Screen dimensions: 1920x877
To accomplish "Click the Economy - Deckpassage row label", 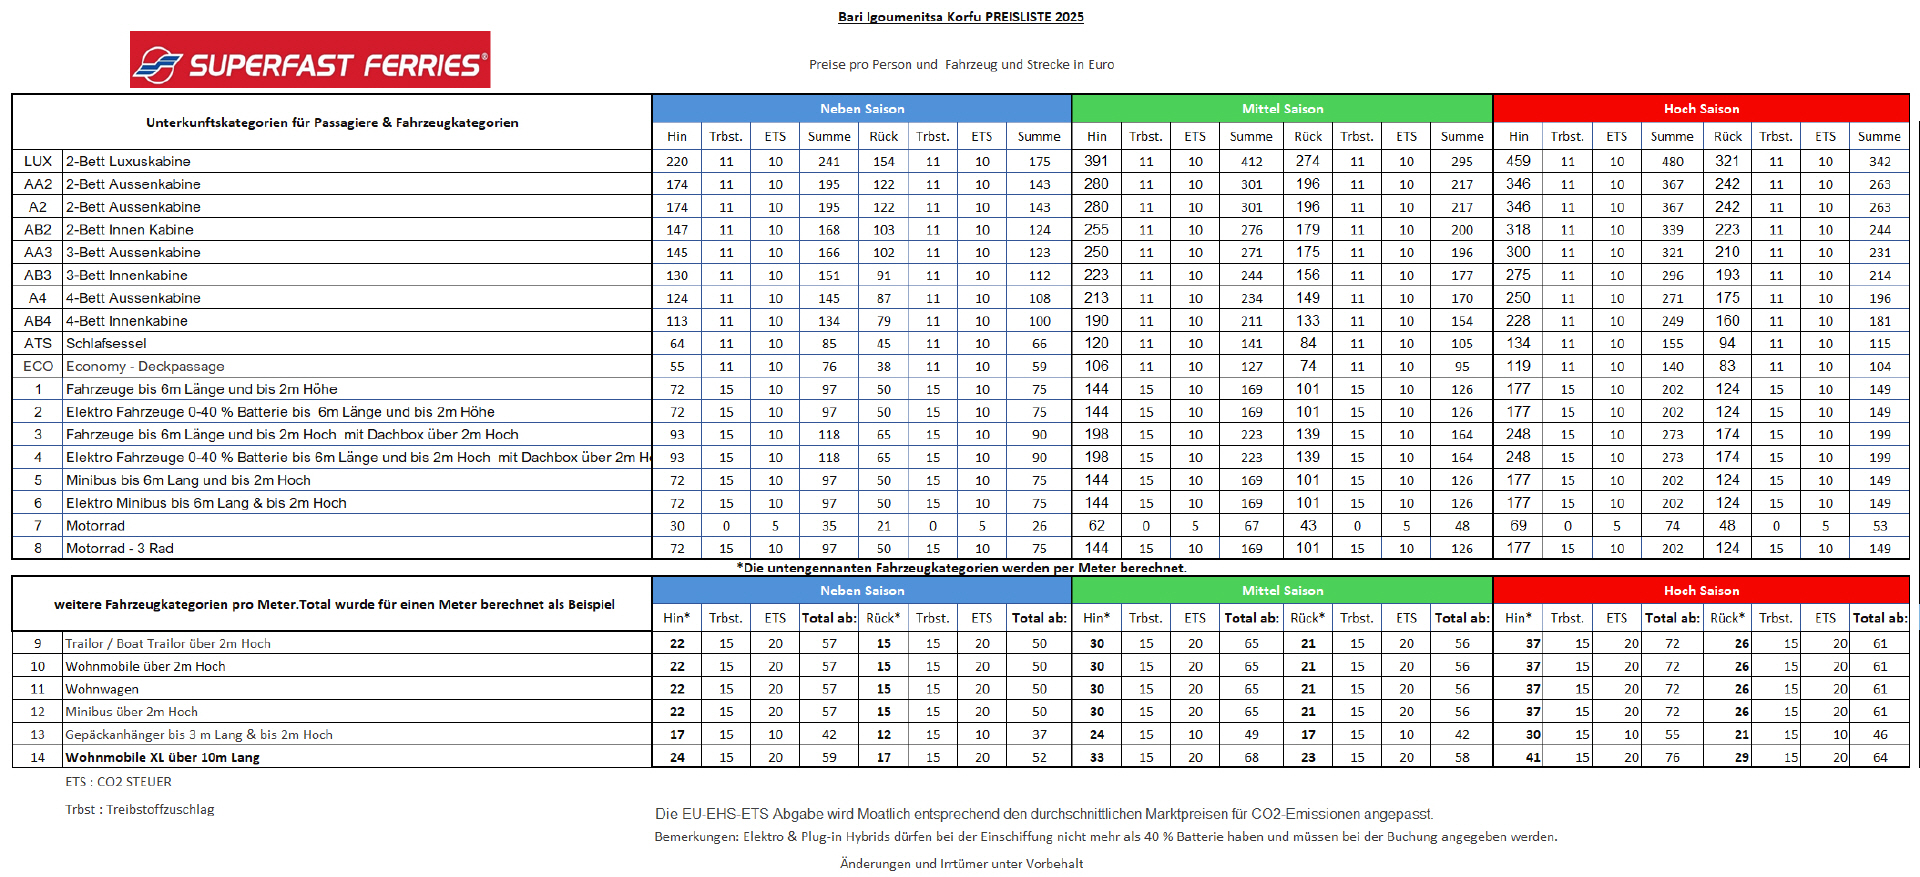I will (145, 366).
